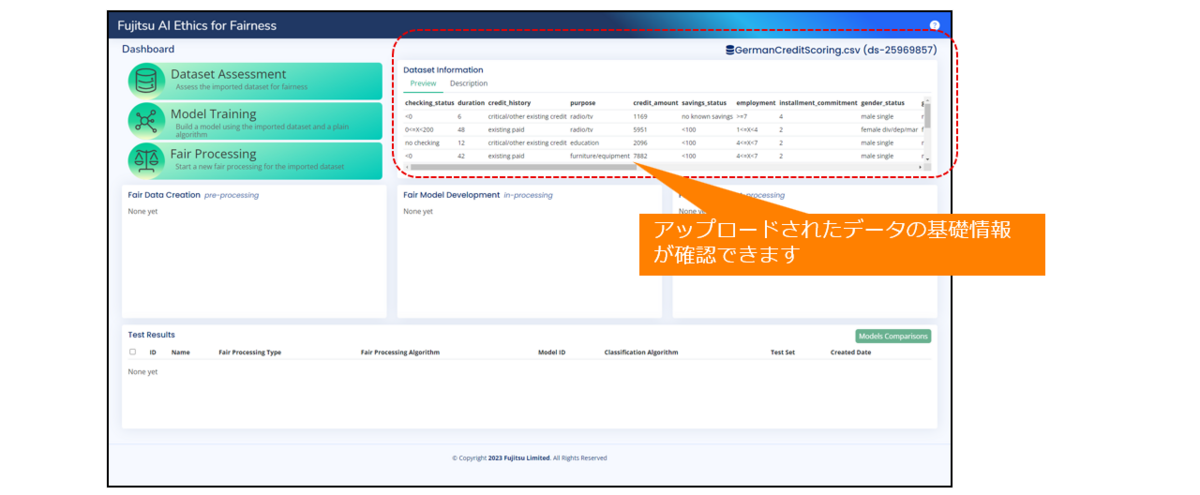Viewport: 1200px width, 495px height.
Task: Click the Fair Processing Algorithm column header
Action: (400, 353)
